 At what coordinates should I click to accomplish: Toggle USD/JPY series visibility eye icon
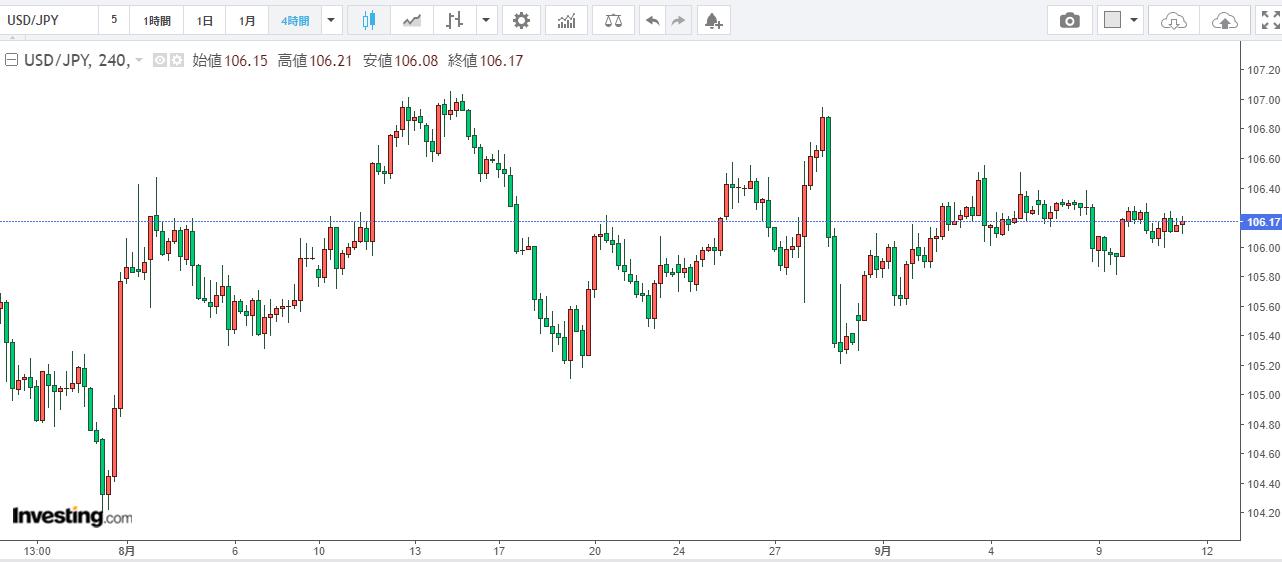tap(160, 61)
